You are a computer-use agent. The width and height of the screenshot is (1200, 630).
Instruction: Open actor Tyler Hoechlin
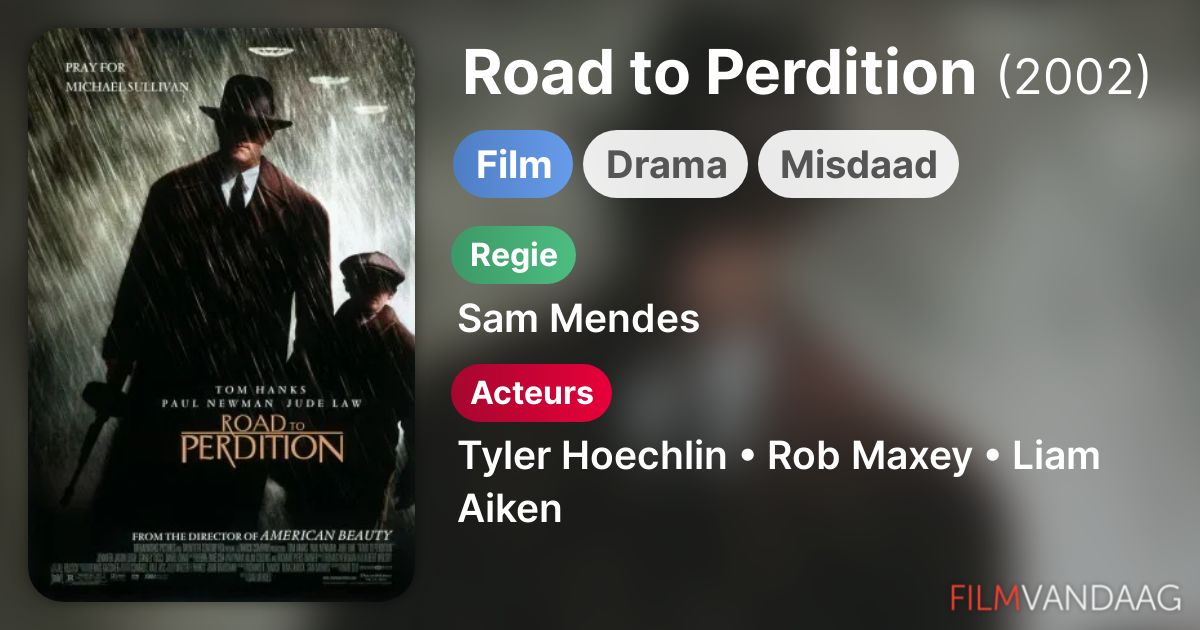click(592, 457)
